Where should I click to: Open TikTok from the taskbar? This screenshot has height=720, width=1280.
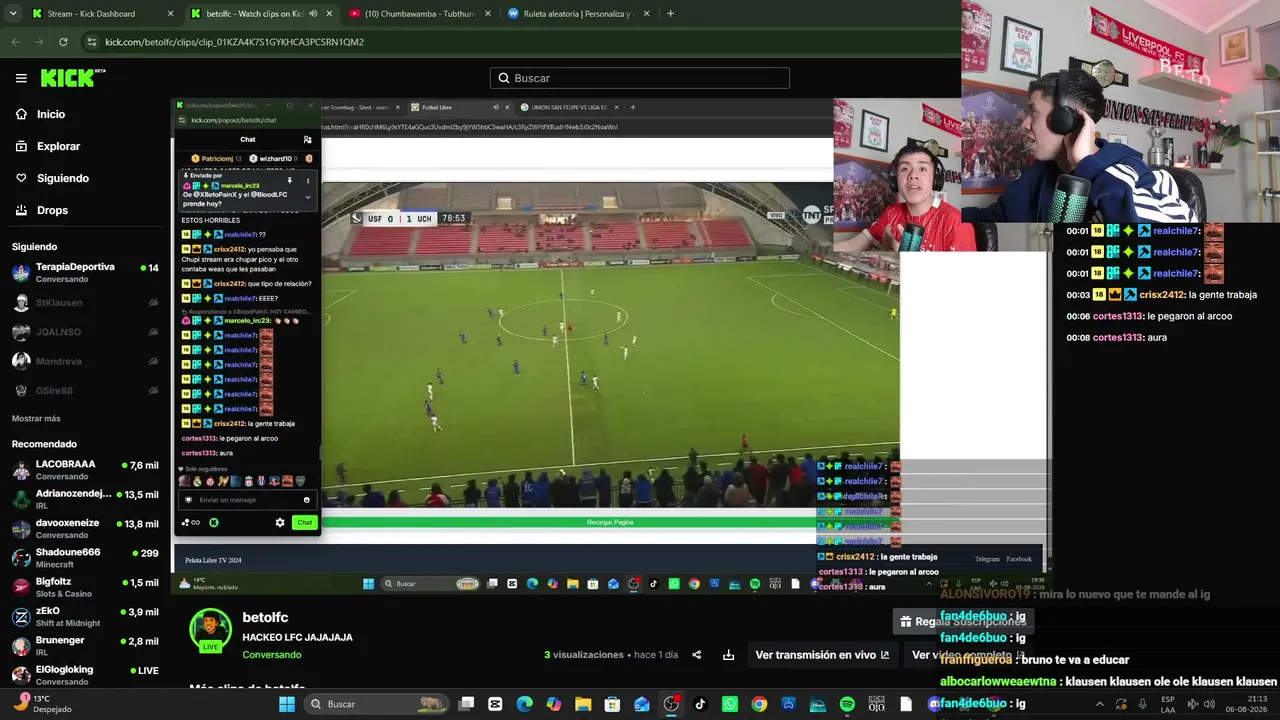pos(700,704)
